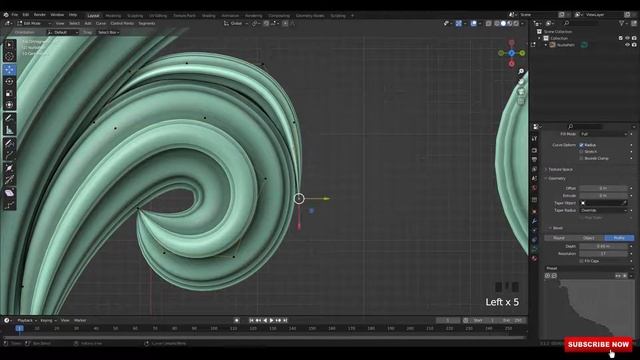Click the pan view hand icon

[521, 82]
